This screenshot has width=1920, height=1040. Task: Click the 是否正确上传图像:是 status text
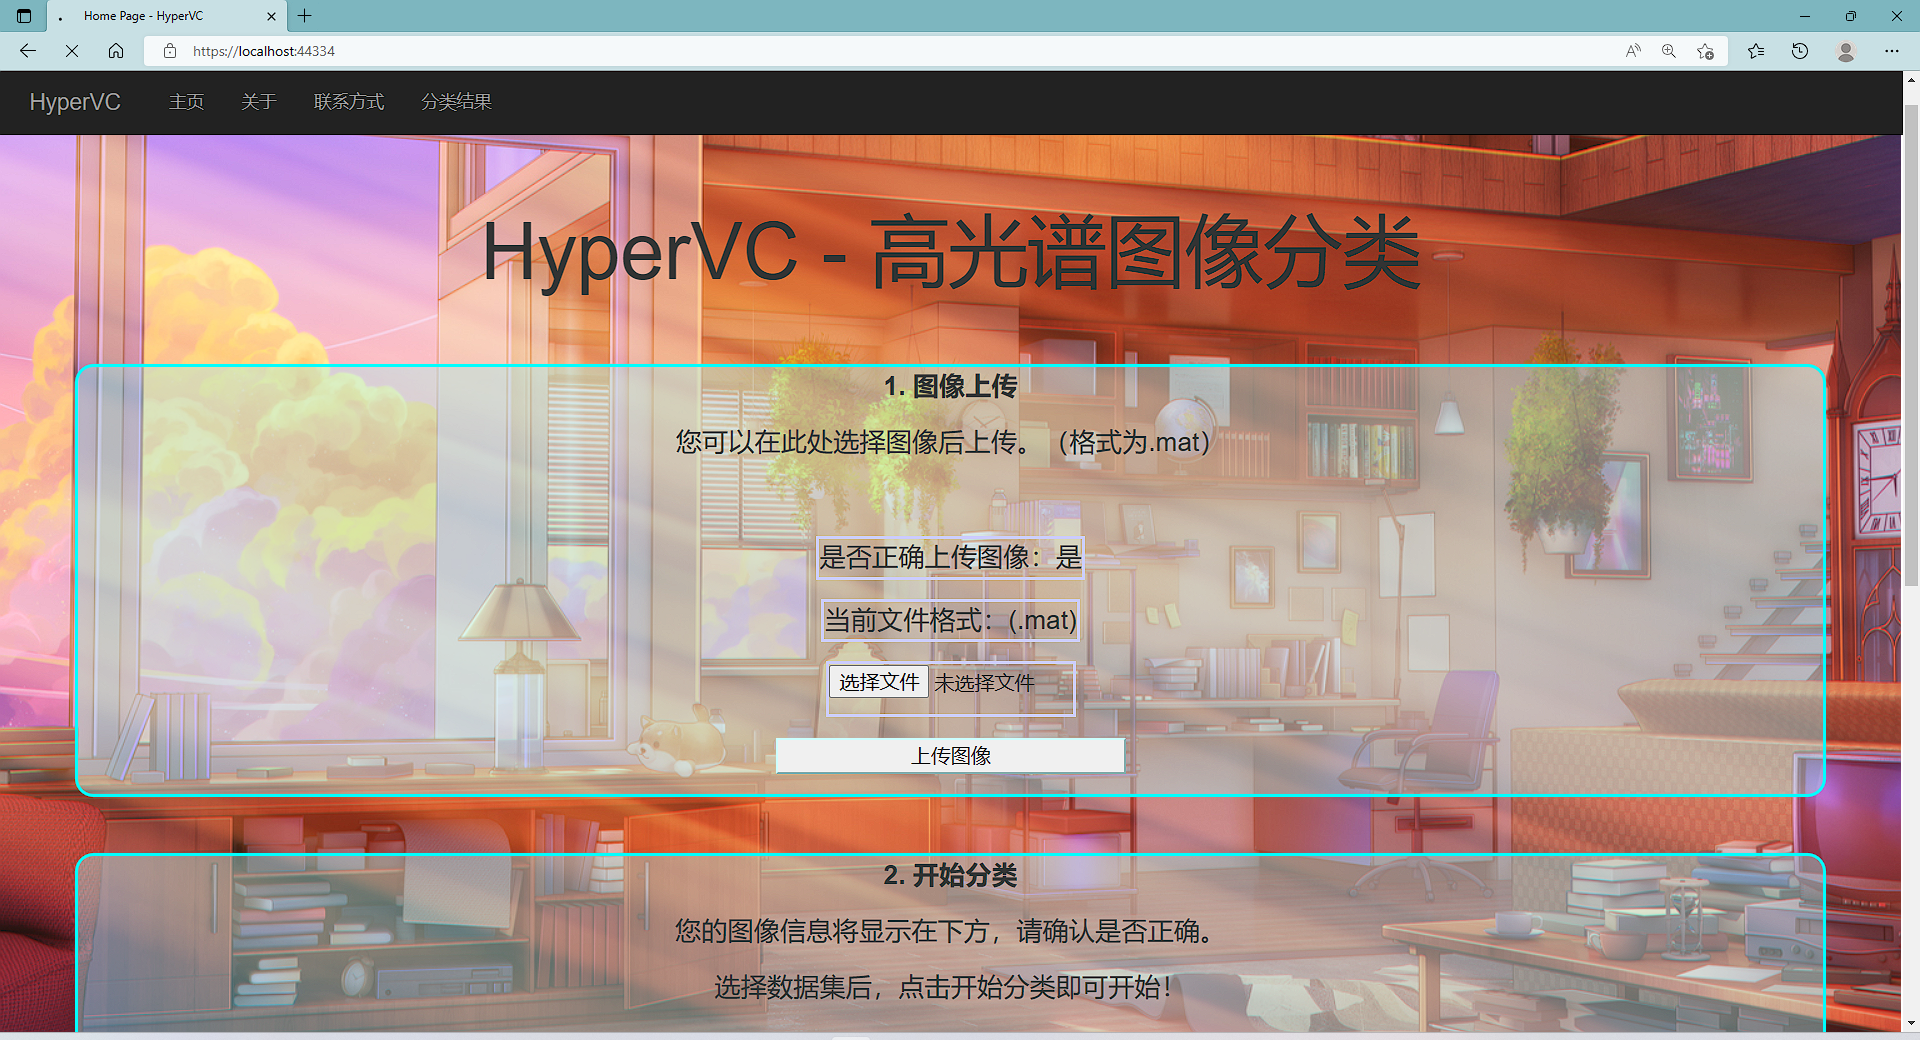950,557
